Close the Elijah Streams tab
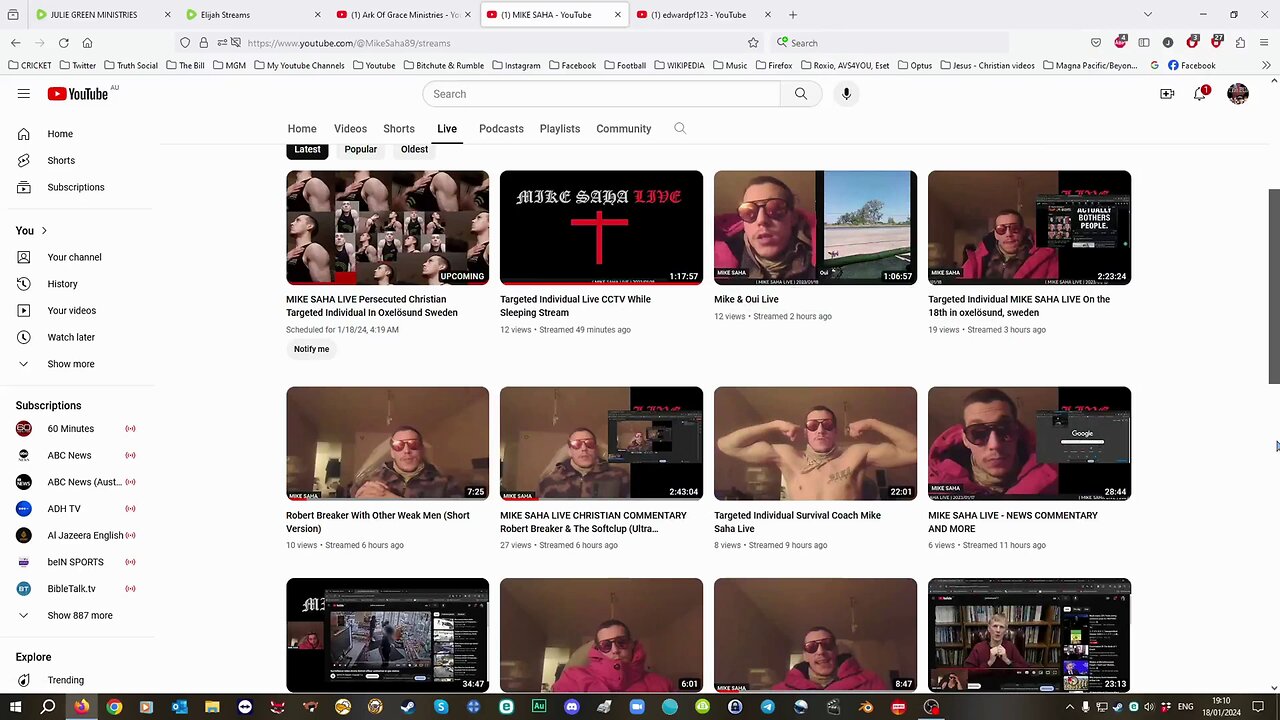The width and height of the screenshot is (1280, 720). tap(318, 15)
